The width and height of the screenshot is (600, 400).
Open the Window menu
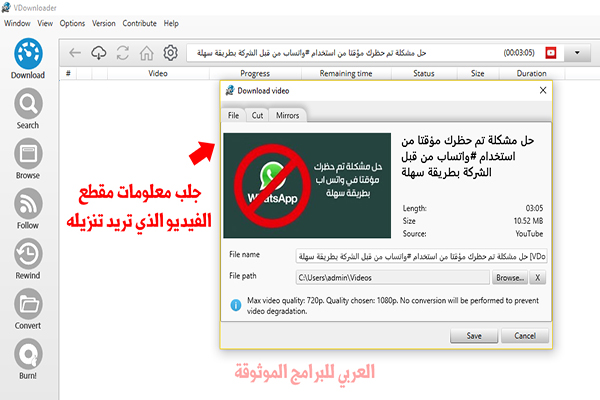(17, 23)
